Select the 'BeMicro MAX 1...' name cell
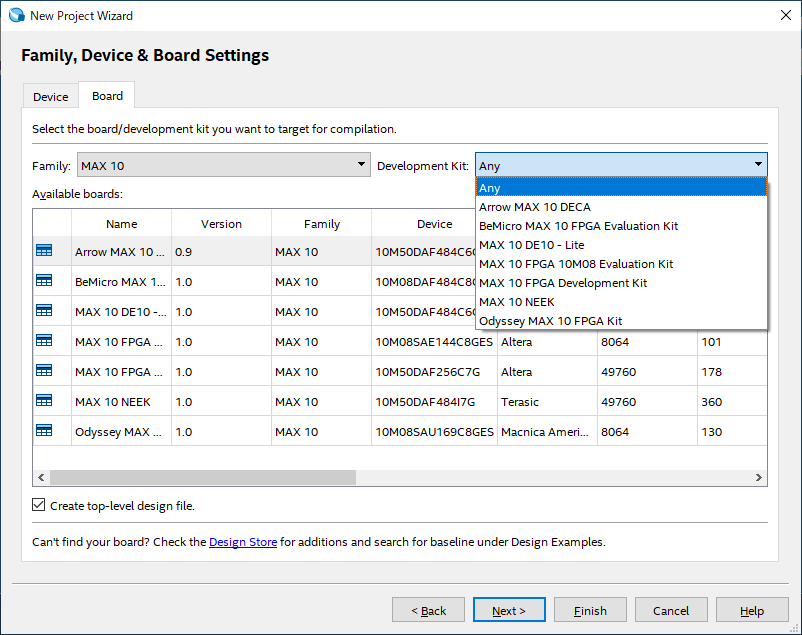Image resolution: width=802 pixels, height=635 pixels. (x=121, y=281)
